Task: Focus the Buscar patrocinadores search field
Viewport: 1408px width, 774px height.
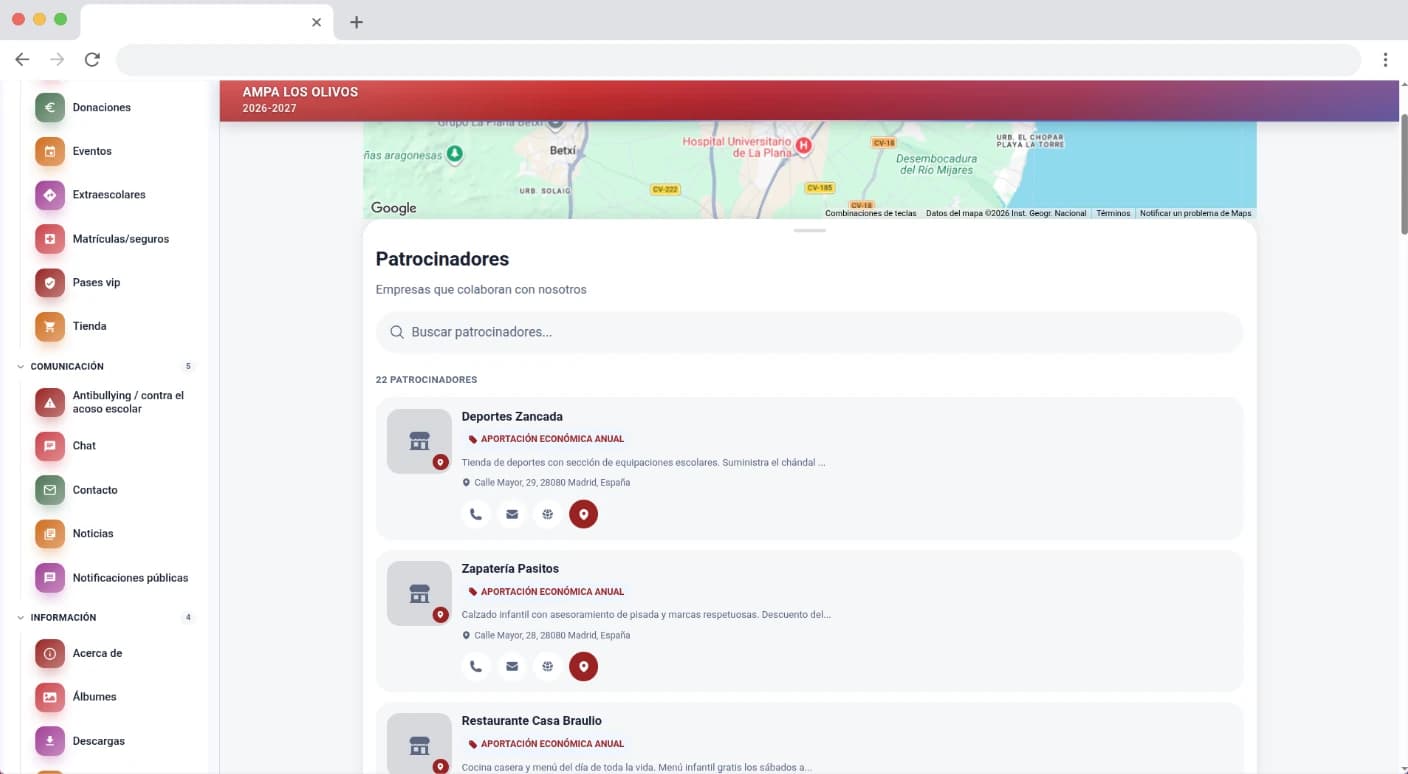Action: 809,332
